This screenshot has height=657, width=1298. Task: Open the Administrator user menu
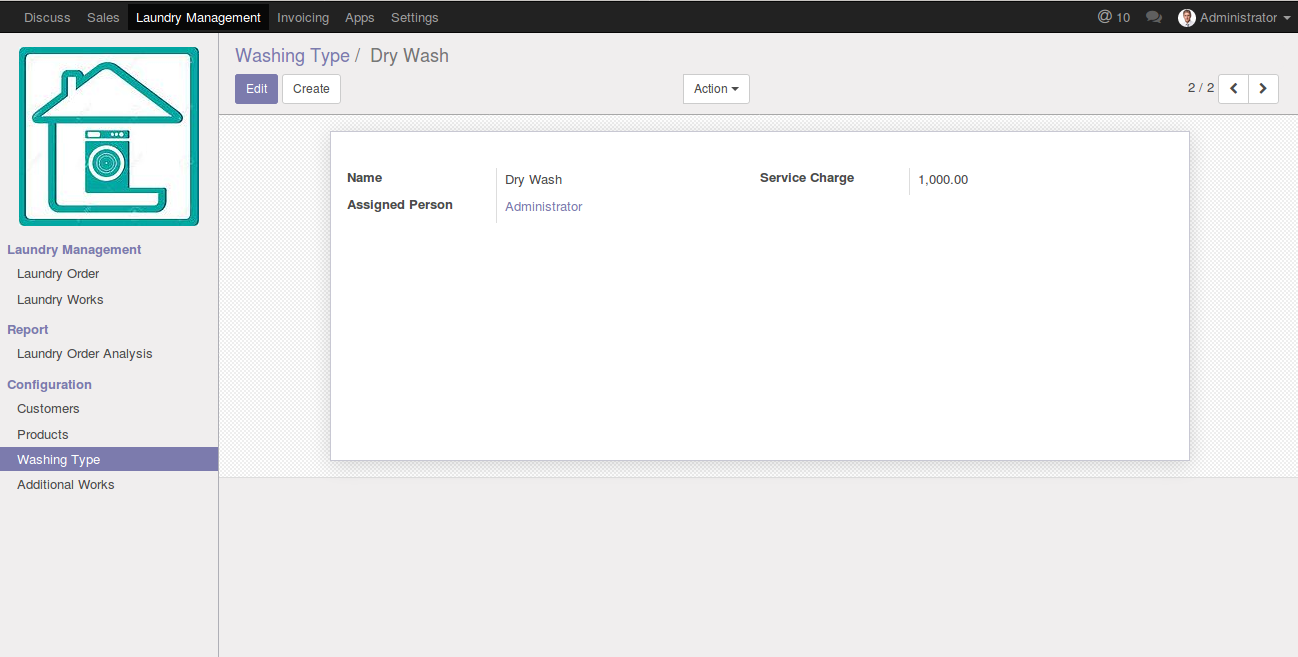coord(1235,17)
